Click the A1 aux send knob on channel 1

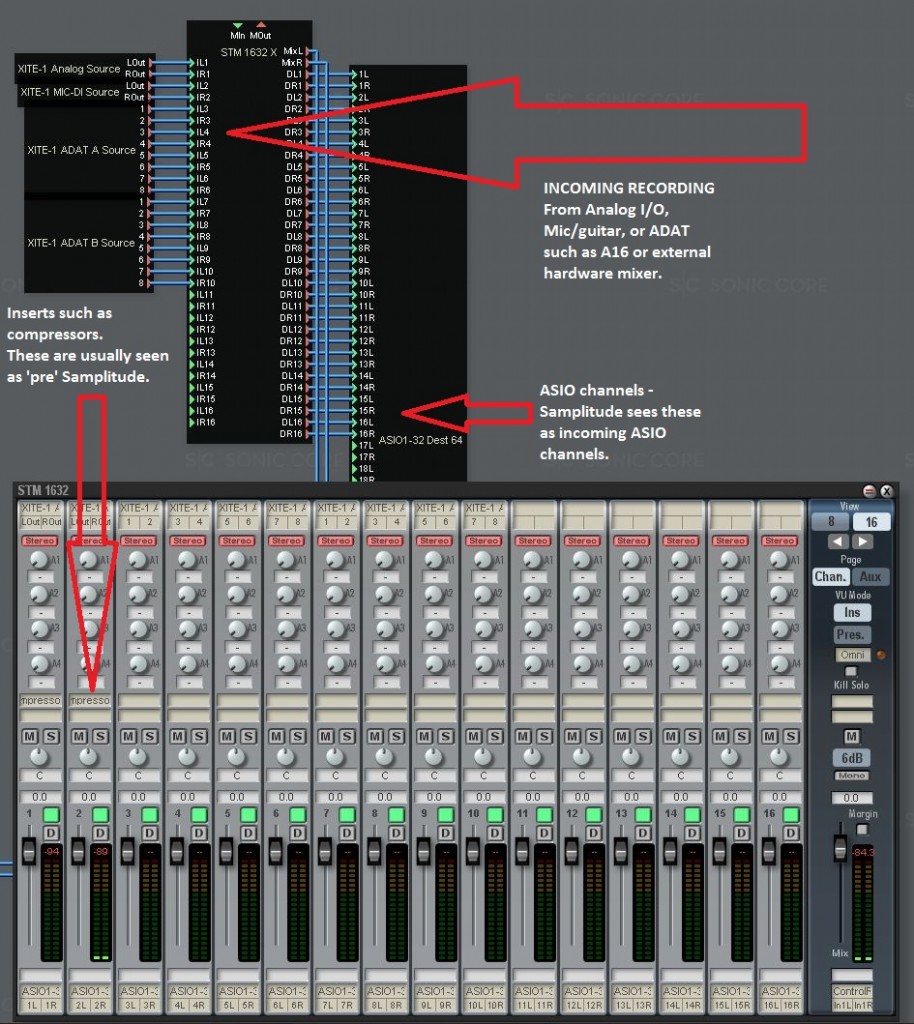[39, 559]
